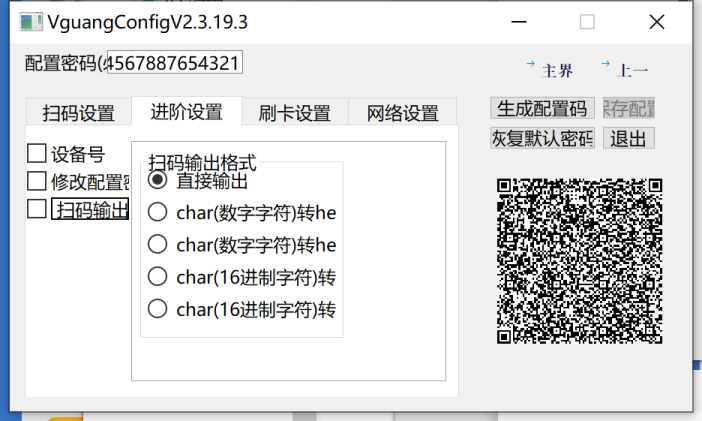The image size is (702, 421).
Task: Click the 生成配置码 button
Action: point(542,108)
